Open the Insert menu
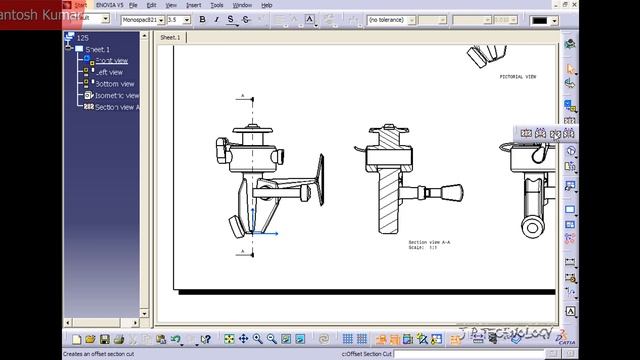640x360 pixels. (x=193, y=5)
